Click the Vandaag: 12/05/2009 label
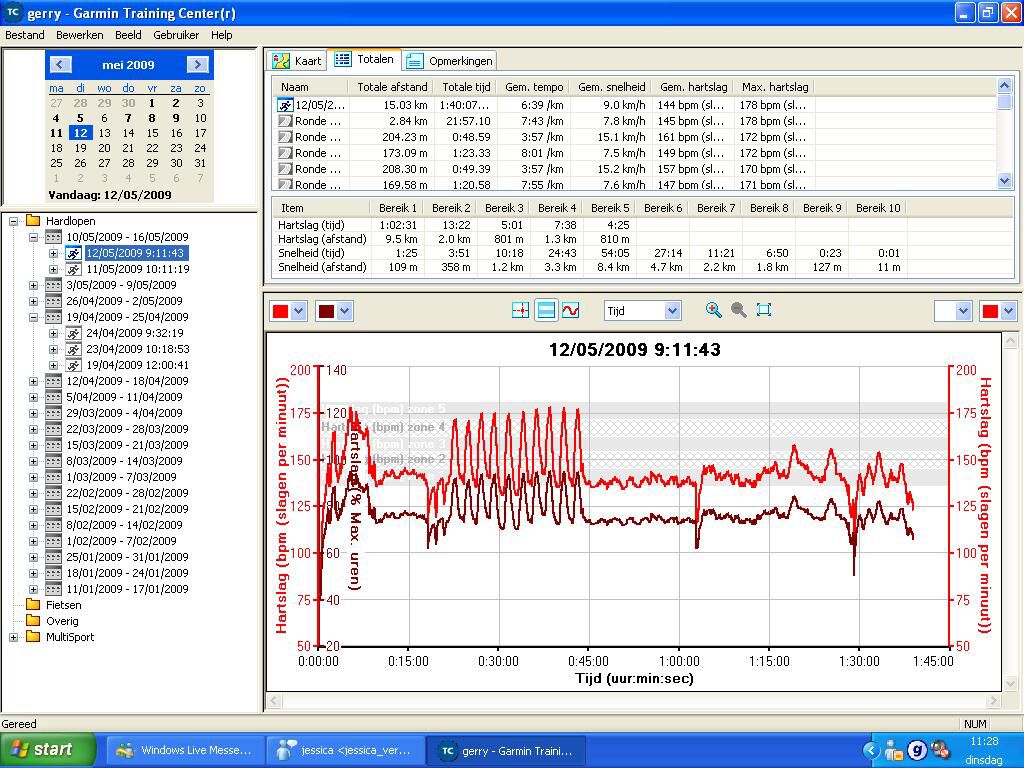This screenshot has height=768, width=1024. (x=110, y=195)
